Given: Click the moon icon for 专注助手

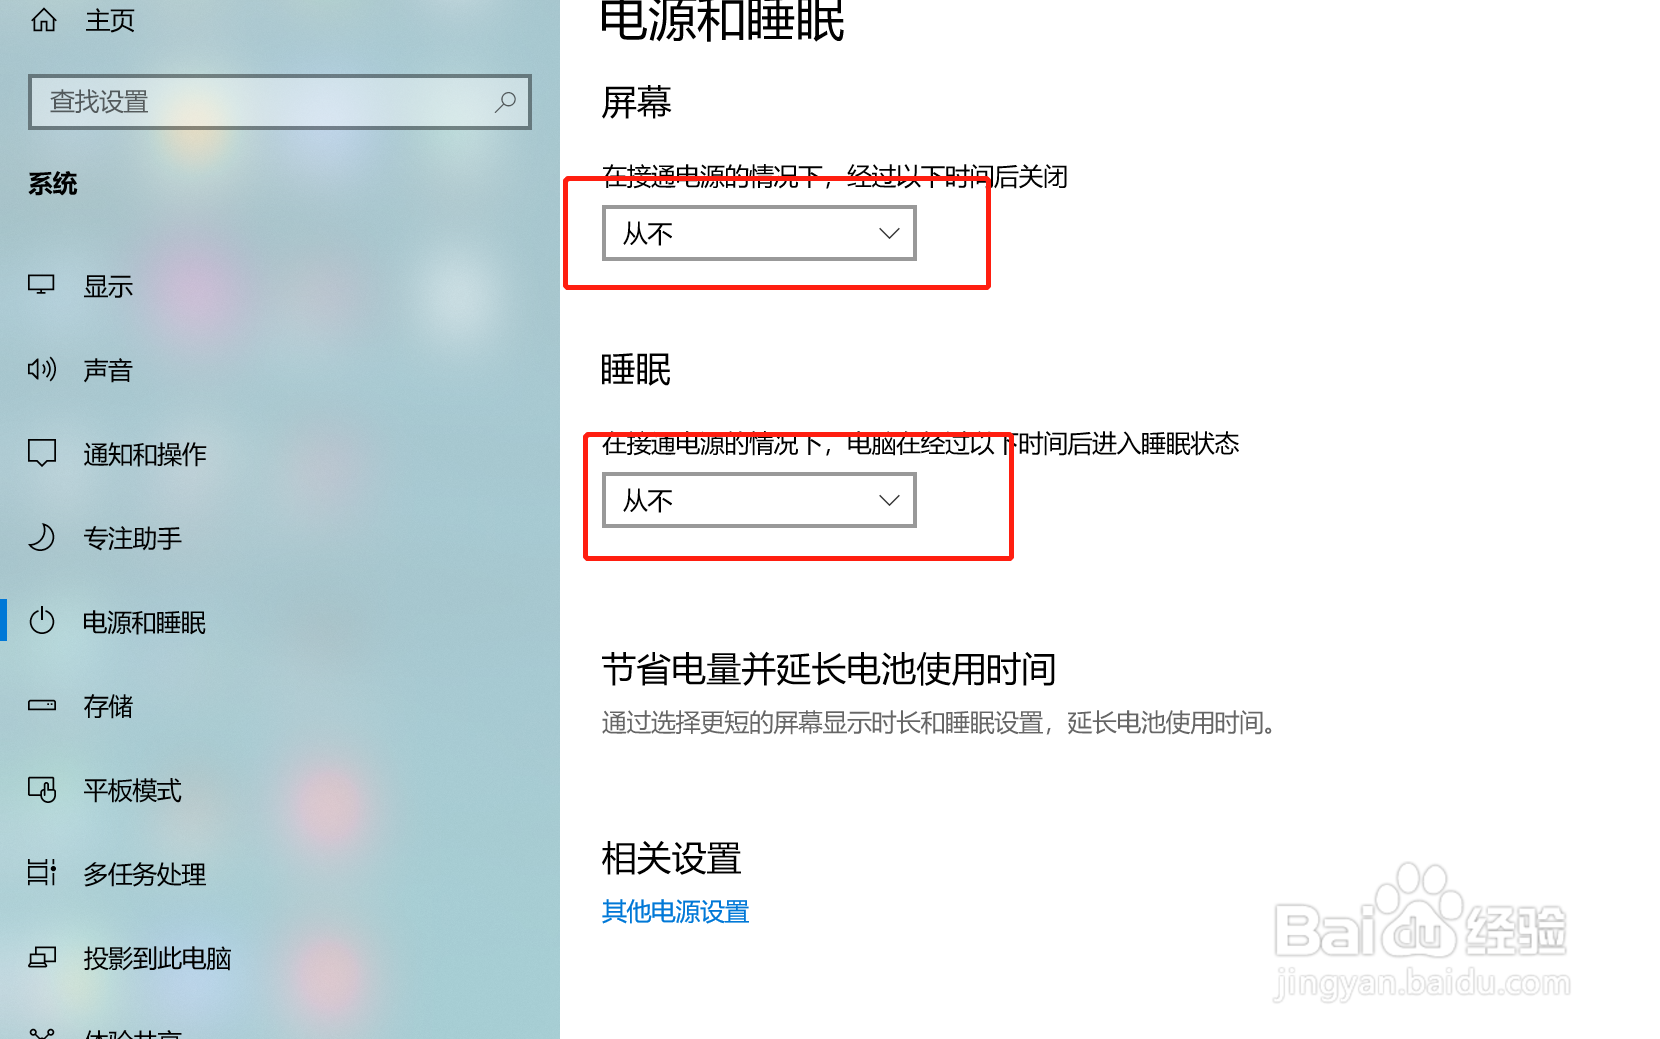Looking at the screenshot, I should pos(41,537).
